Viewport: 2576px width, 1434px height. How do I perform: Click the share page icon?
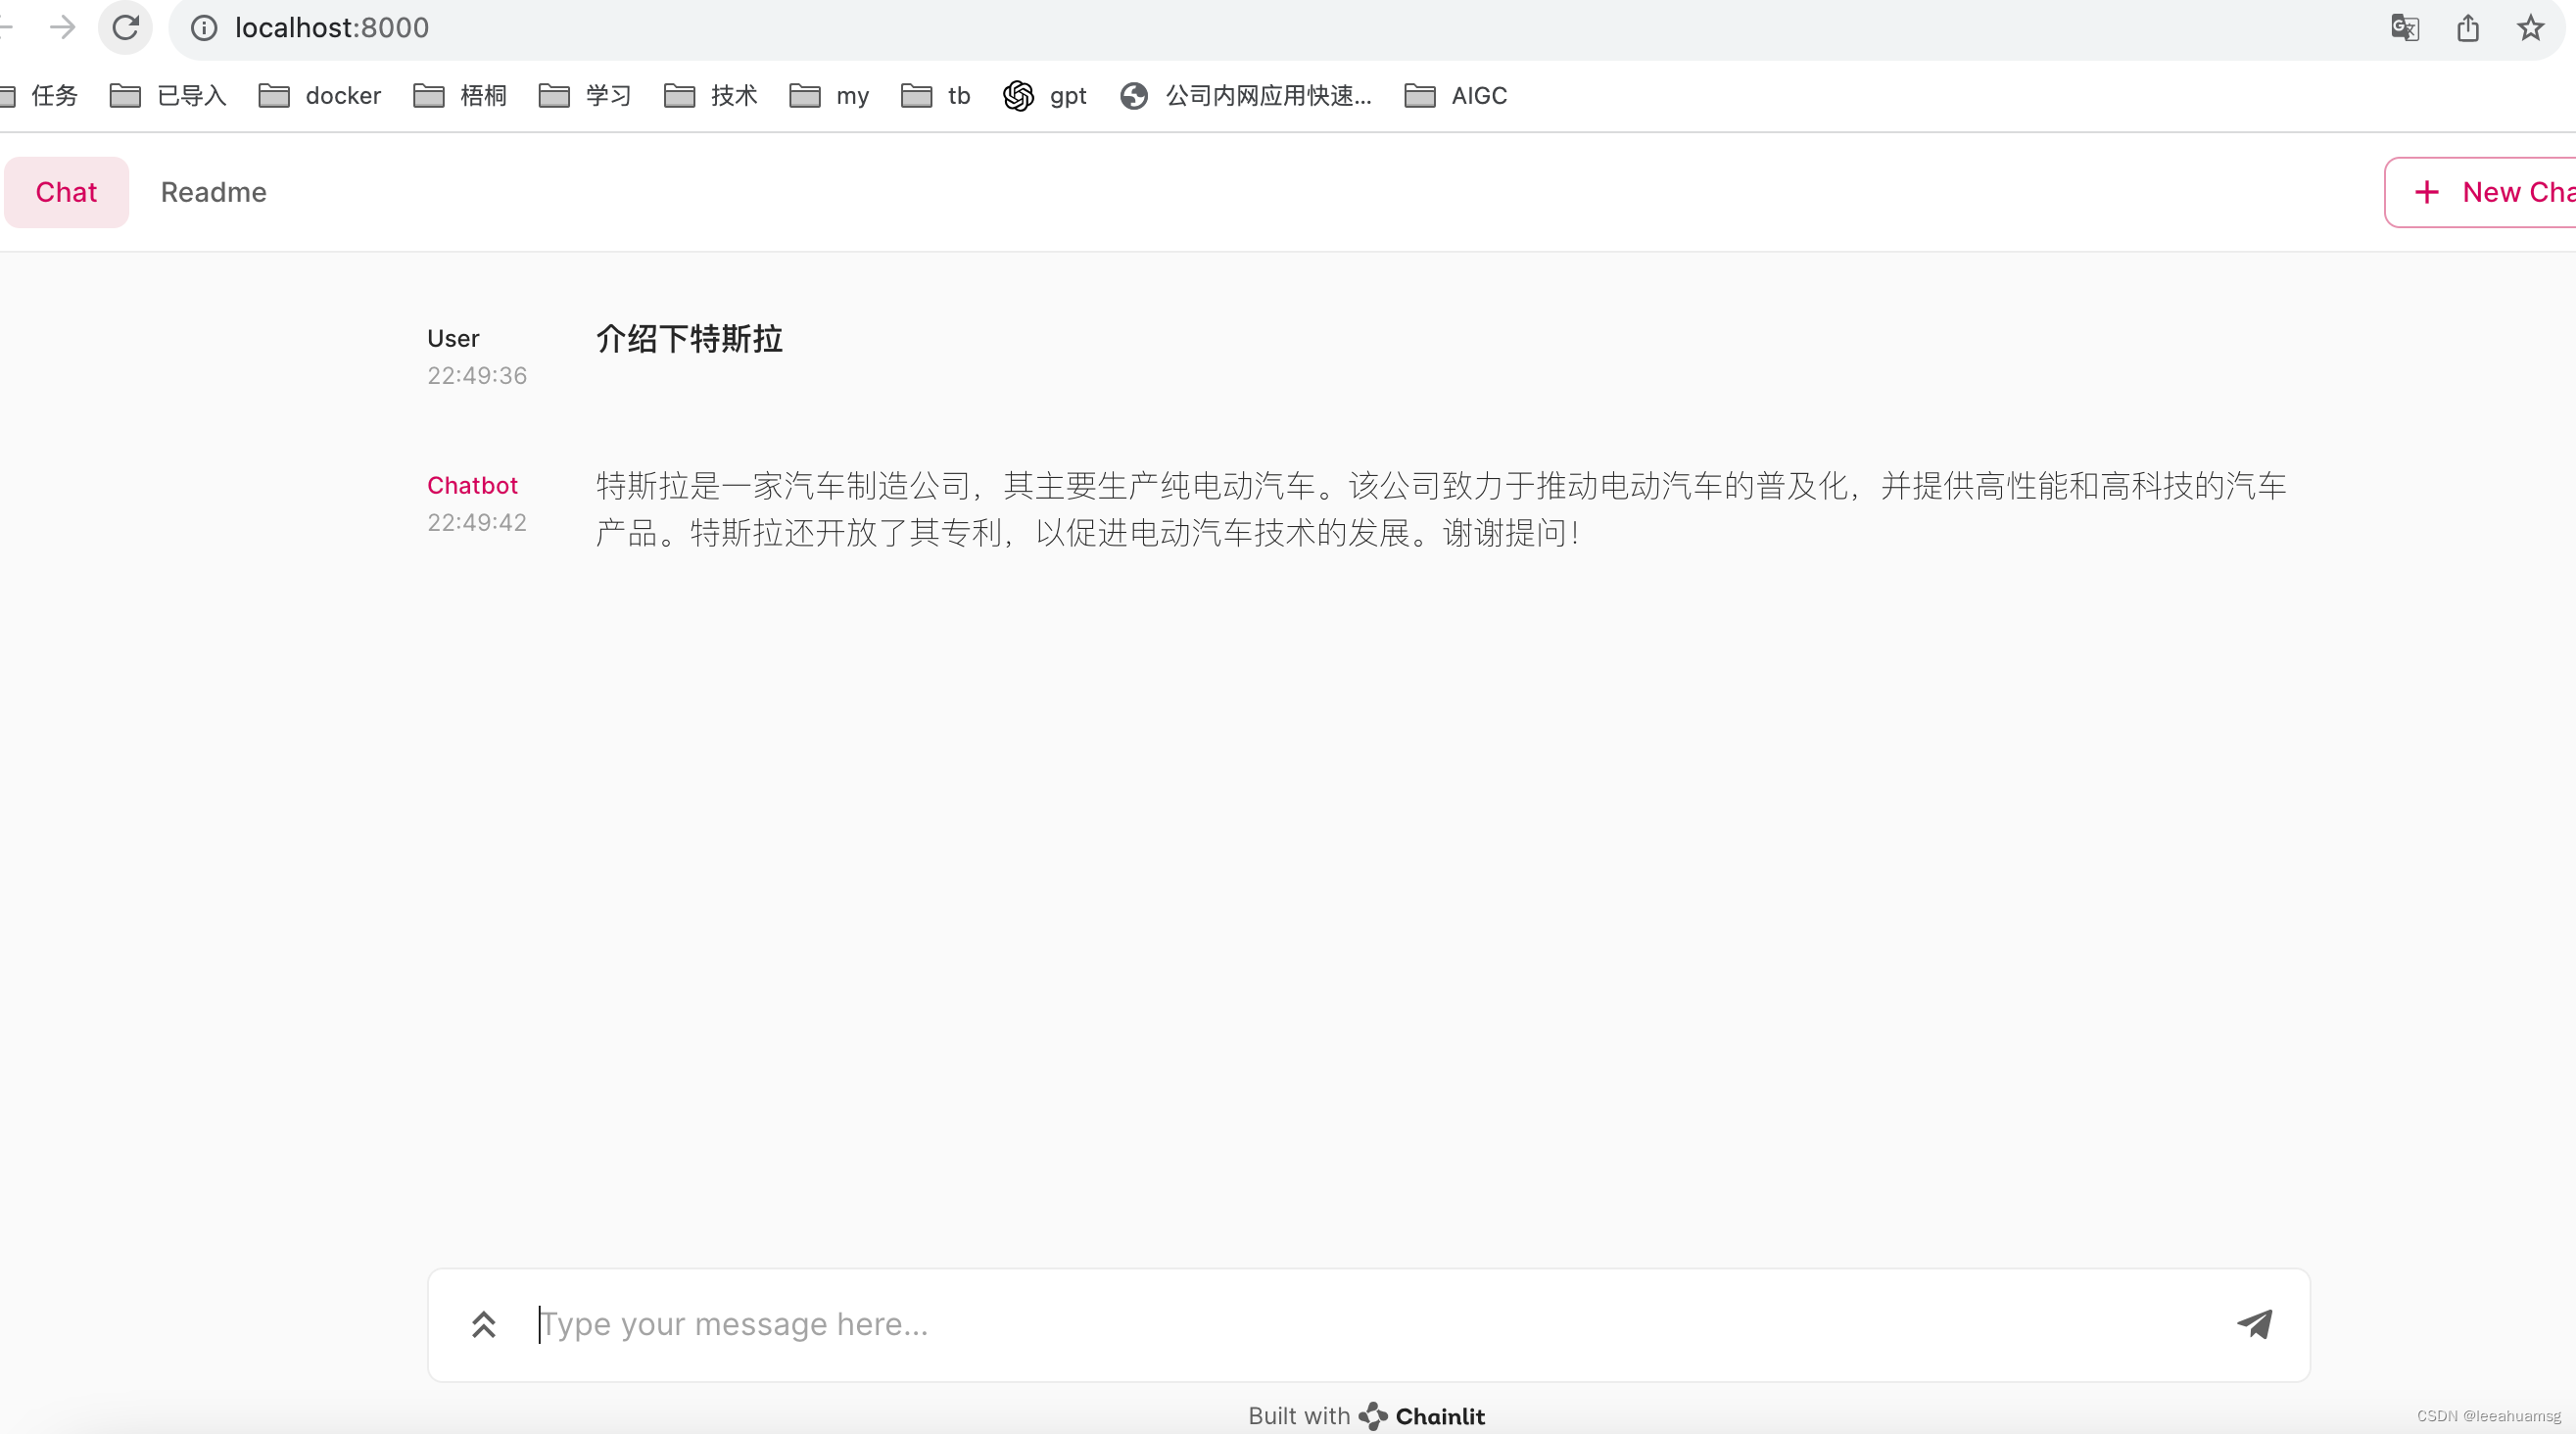coord(2467,28)
